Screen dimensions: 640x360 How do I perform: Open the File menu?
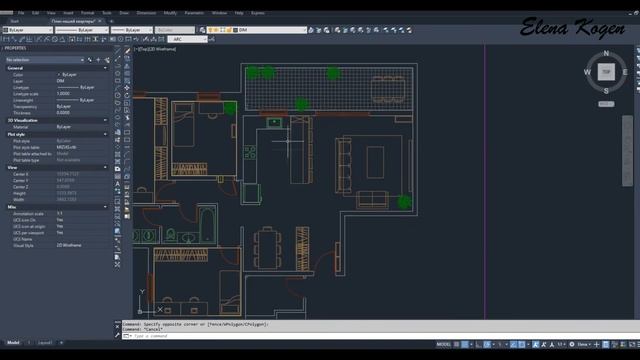click(21, 13)
